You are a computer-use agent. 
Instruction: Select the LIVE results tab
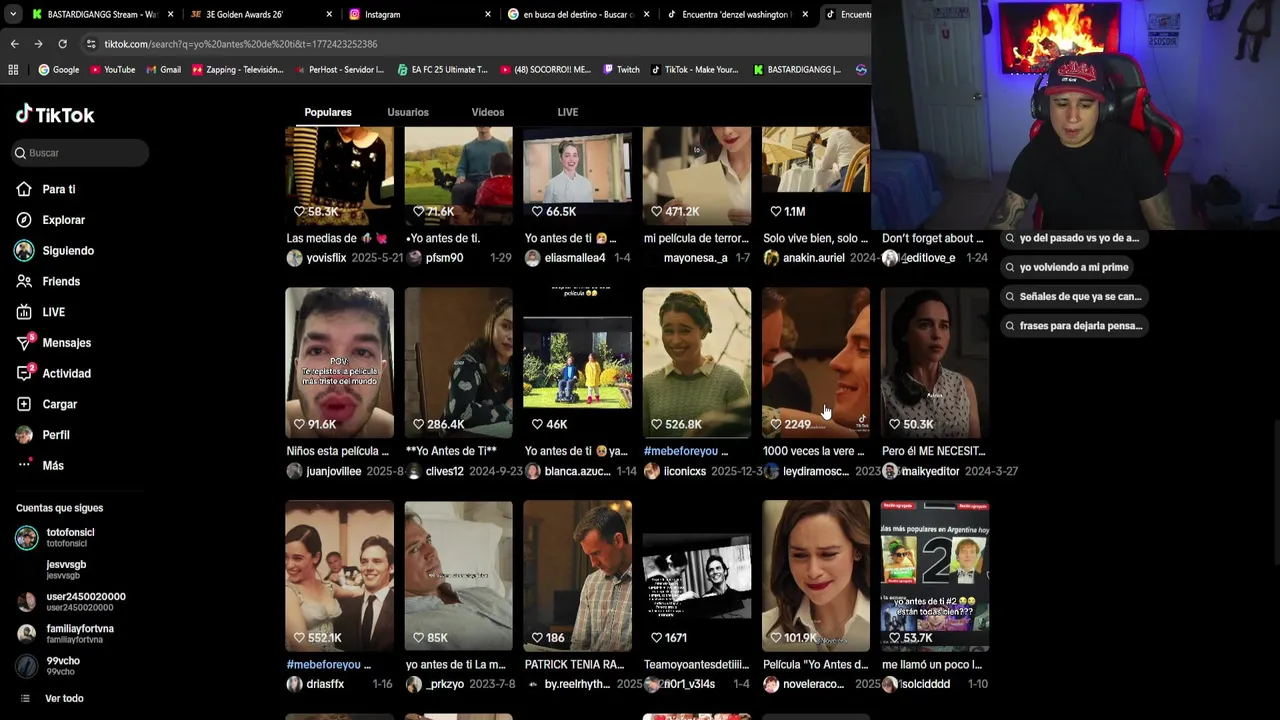point(568,112)
